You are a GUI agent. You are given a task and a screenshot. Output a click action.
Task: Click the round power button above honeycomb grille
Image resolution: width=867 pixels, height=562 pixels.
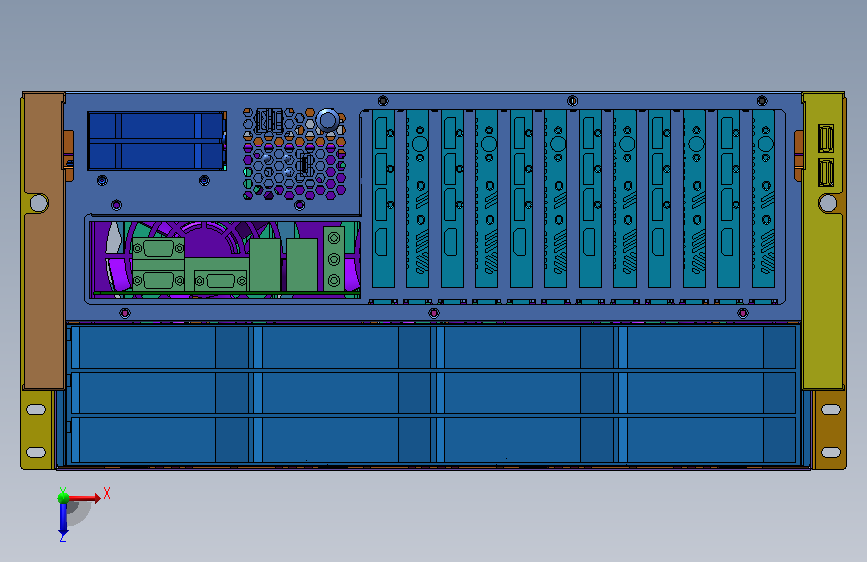(x=327, y=120)
